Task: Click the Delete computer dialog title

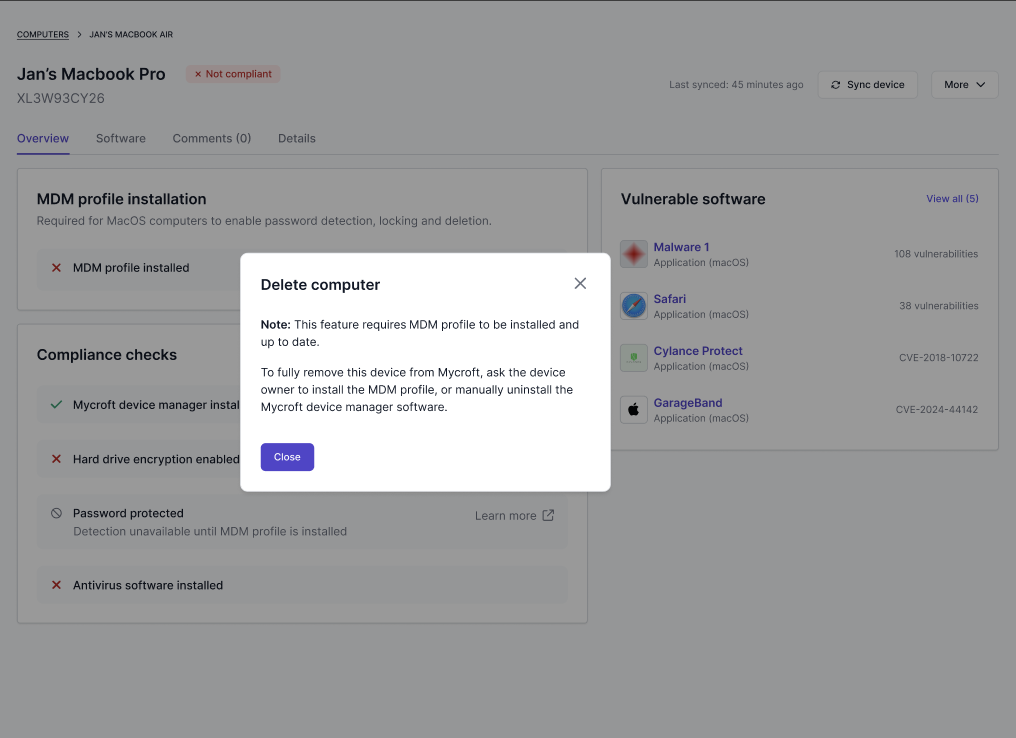Action: [x=320, y=285]
